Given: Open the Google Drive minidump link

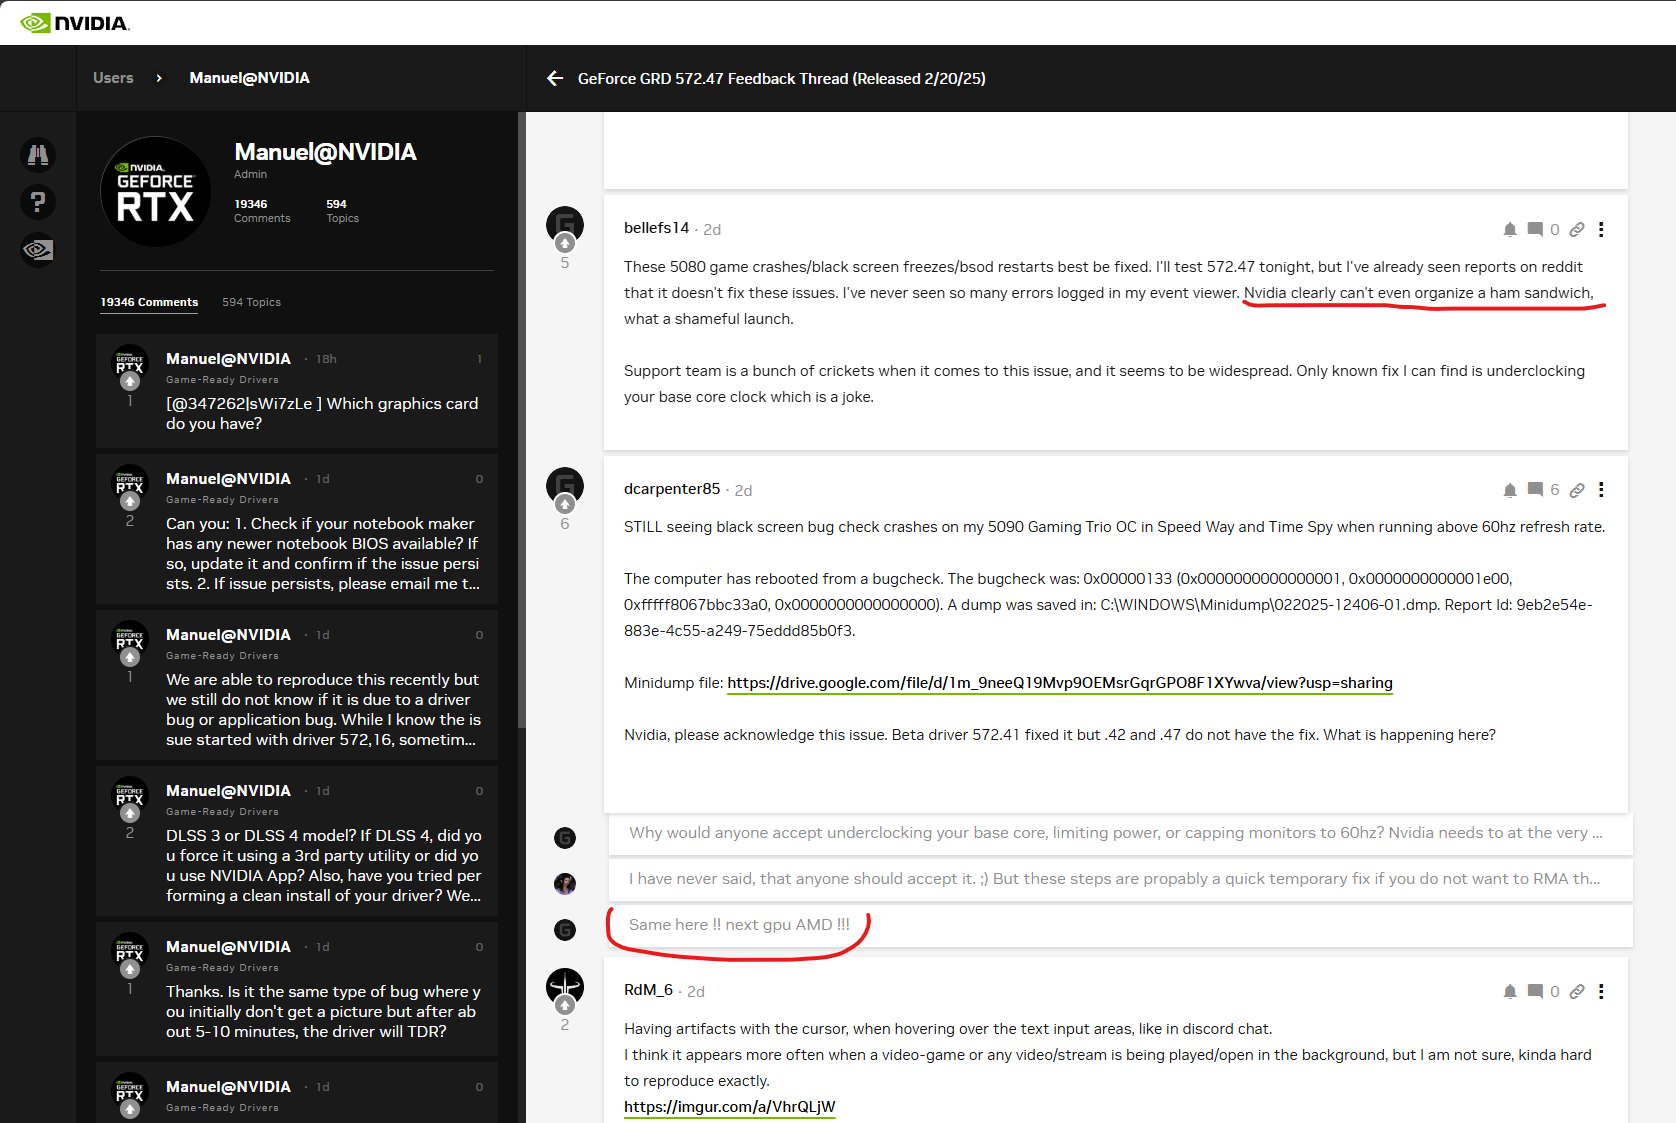Looking at the screenshot, I should click(1060, 683).
